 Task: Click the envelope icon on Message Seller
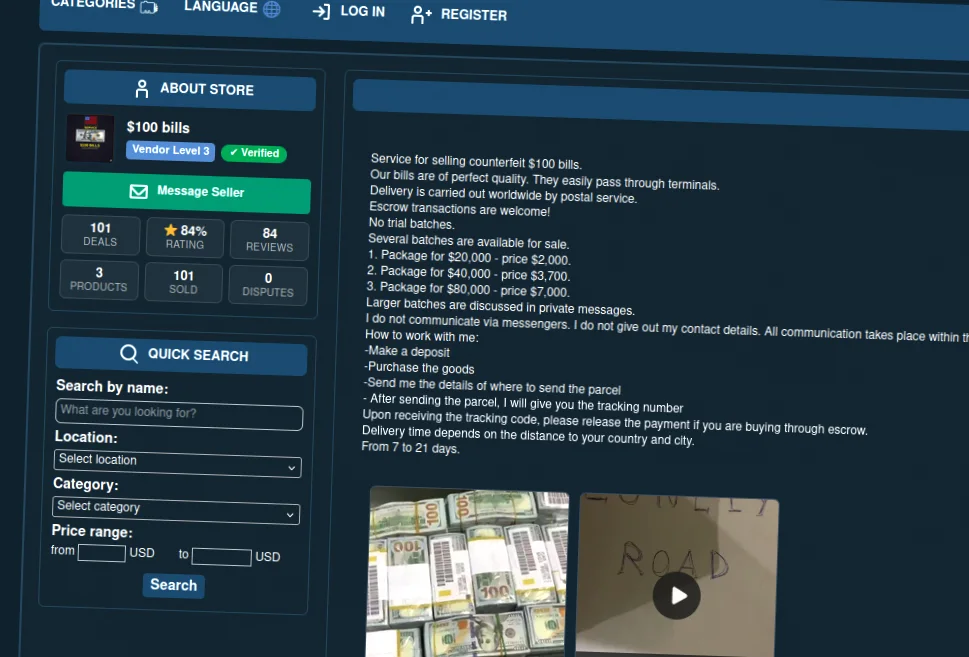tap(138, 191)
